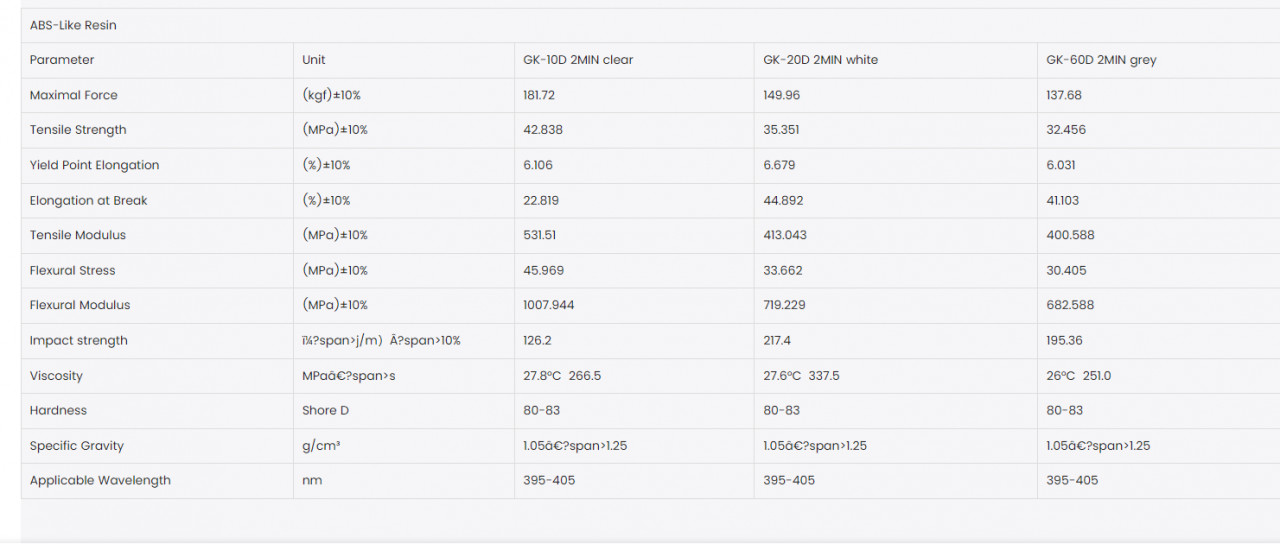The height and width of the screenshot is (544, 1280).
Task: Click the Parameter header cell
Action: 62,60
